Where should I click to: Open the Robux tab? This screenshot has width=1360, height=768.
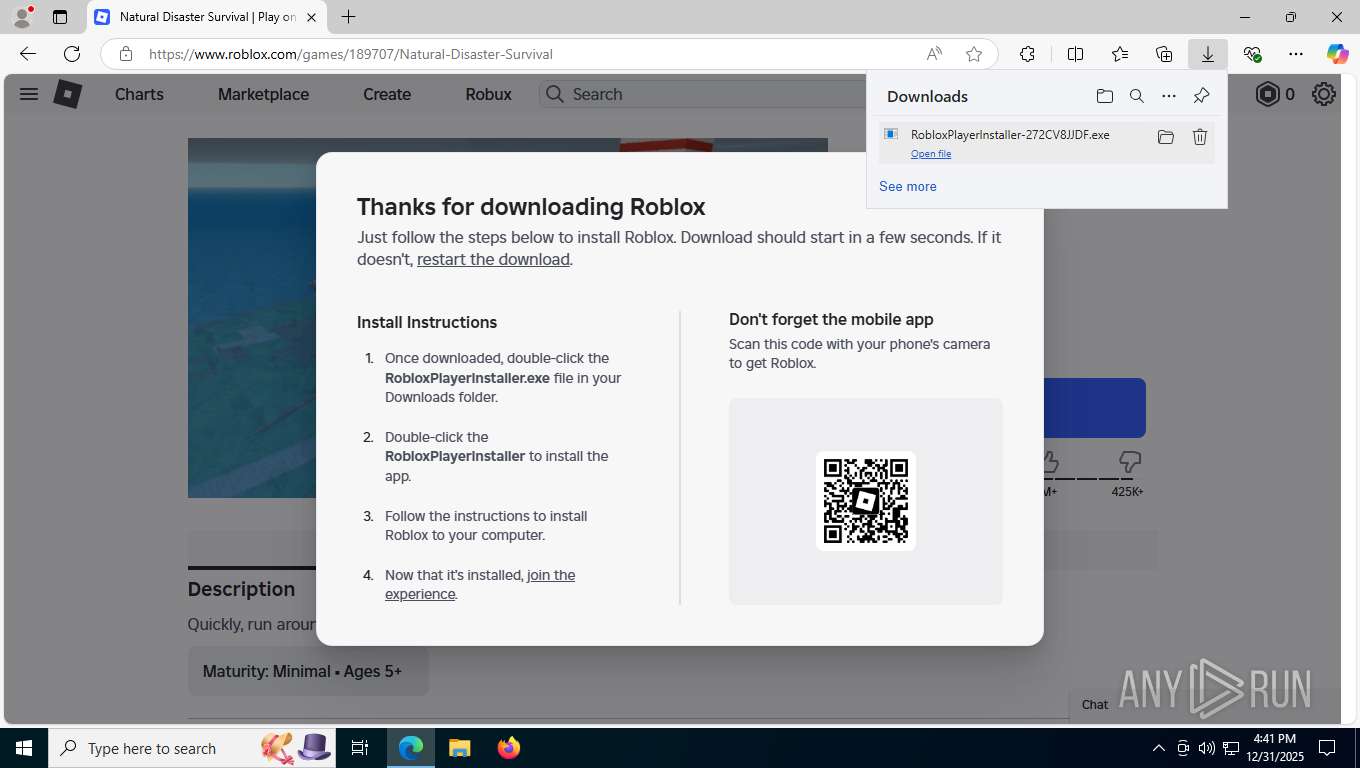point(488,94)
